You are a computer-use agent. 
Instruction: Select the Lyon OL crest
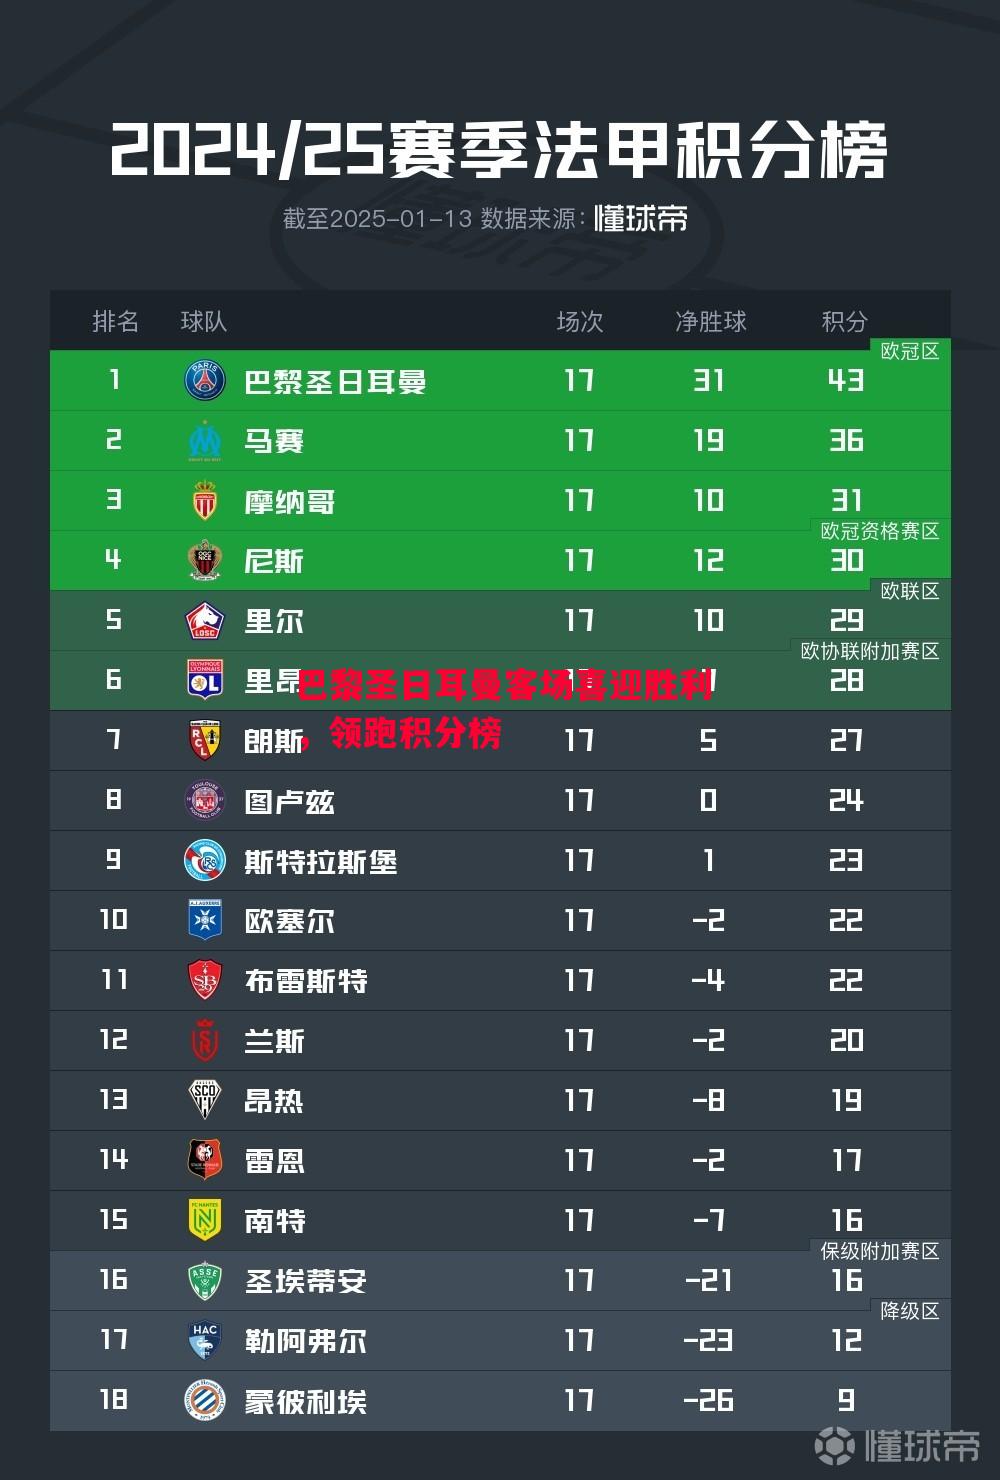pyautogui.click(x=205, y=680)
